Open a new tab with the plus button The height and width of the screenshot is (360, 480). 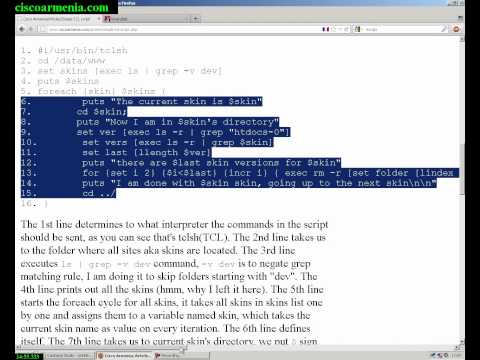click(x=196, y=19)
